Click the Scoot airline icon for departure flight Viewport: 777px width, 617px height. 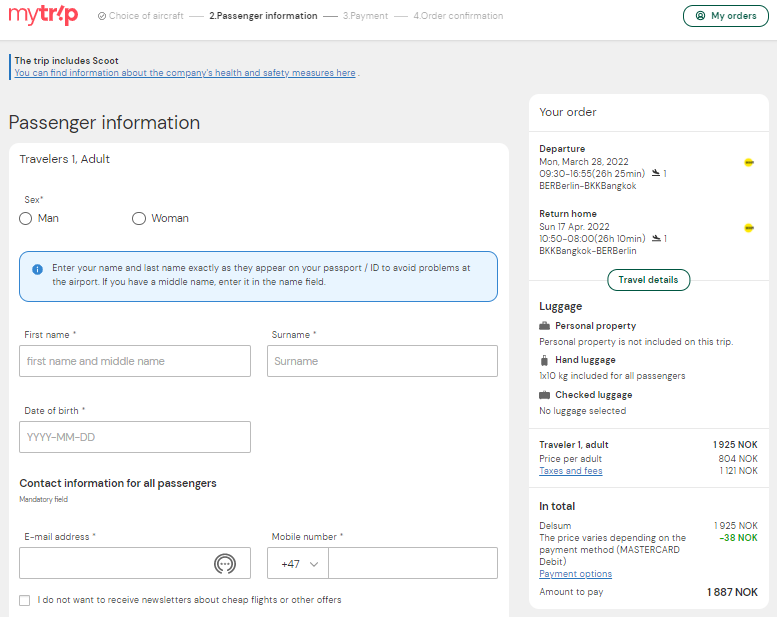pos(749,163)
